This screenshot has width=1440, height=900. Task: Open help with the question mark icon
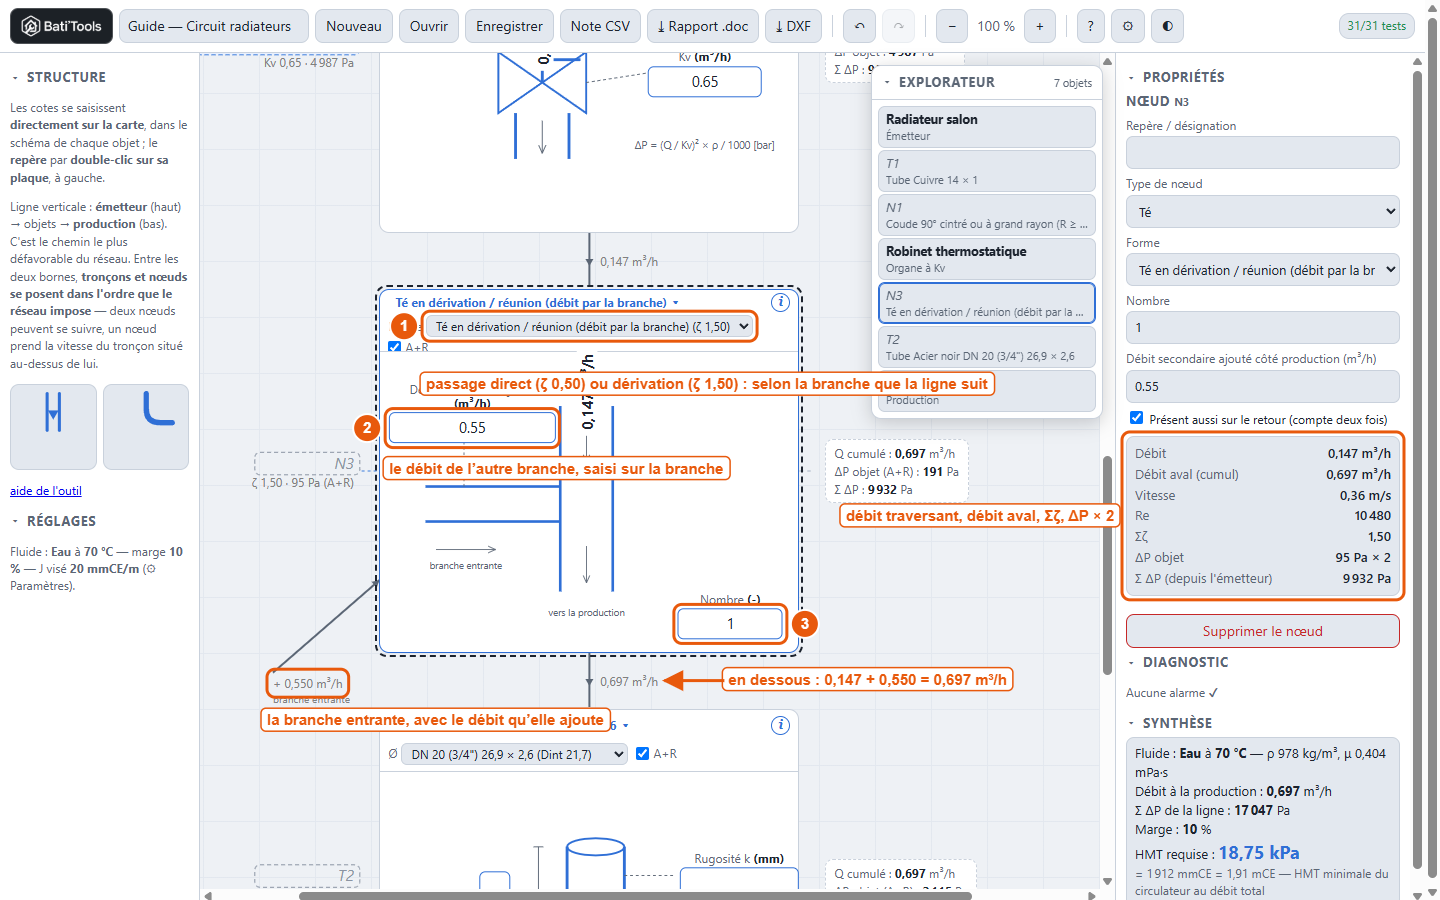point(1090,26)
